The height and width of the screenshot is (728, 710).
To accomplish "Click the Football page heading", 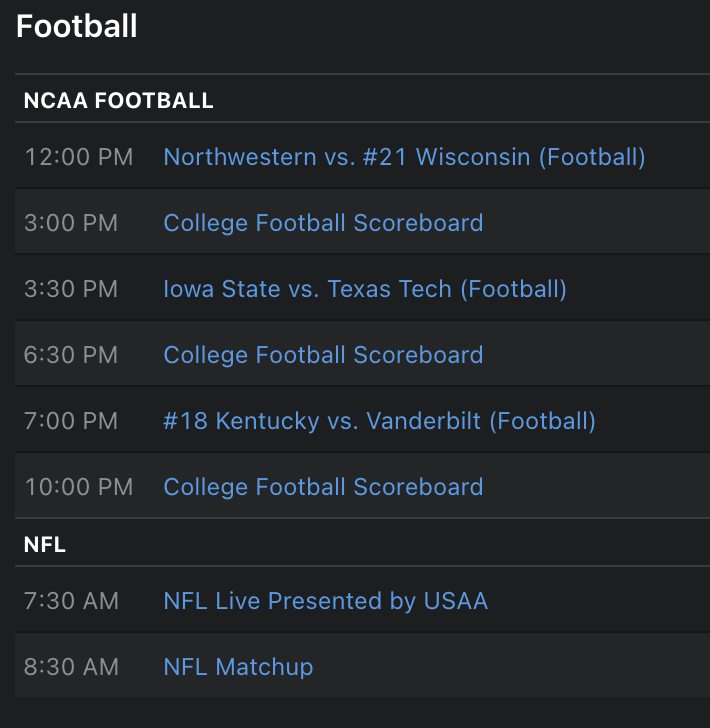I will pyautogui.click(x=77, y=27).
